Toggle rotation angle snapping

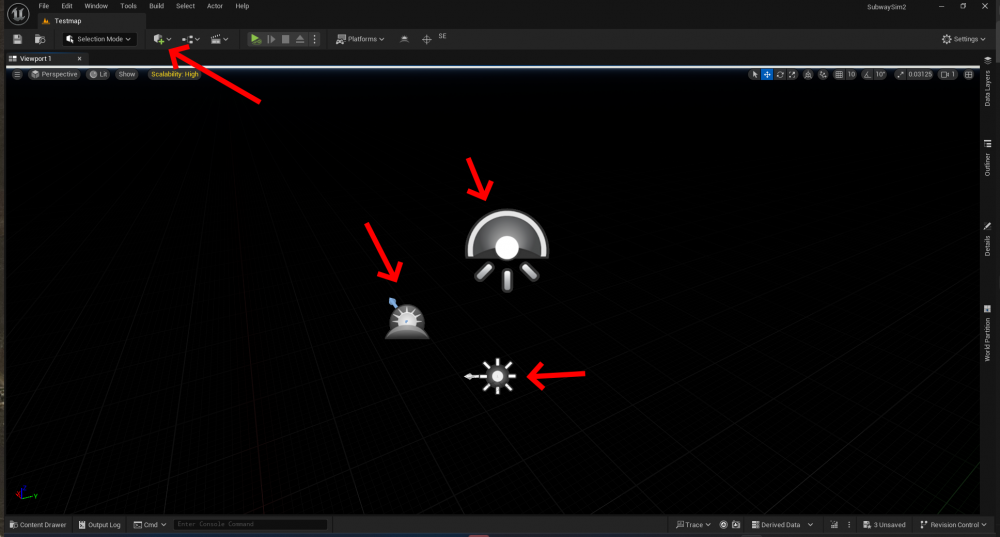click(868, 74)
